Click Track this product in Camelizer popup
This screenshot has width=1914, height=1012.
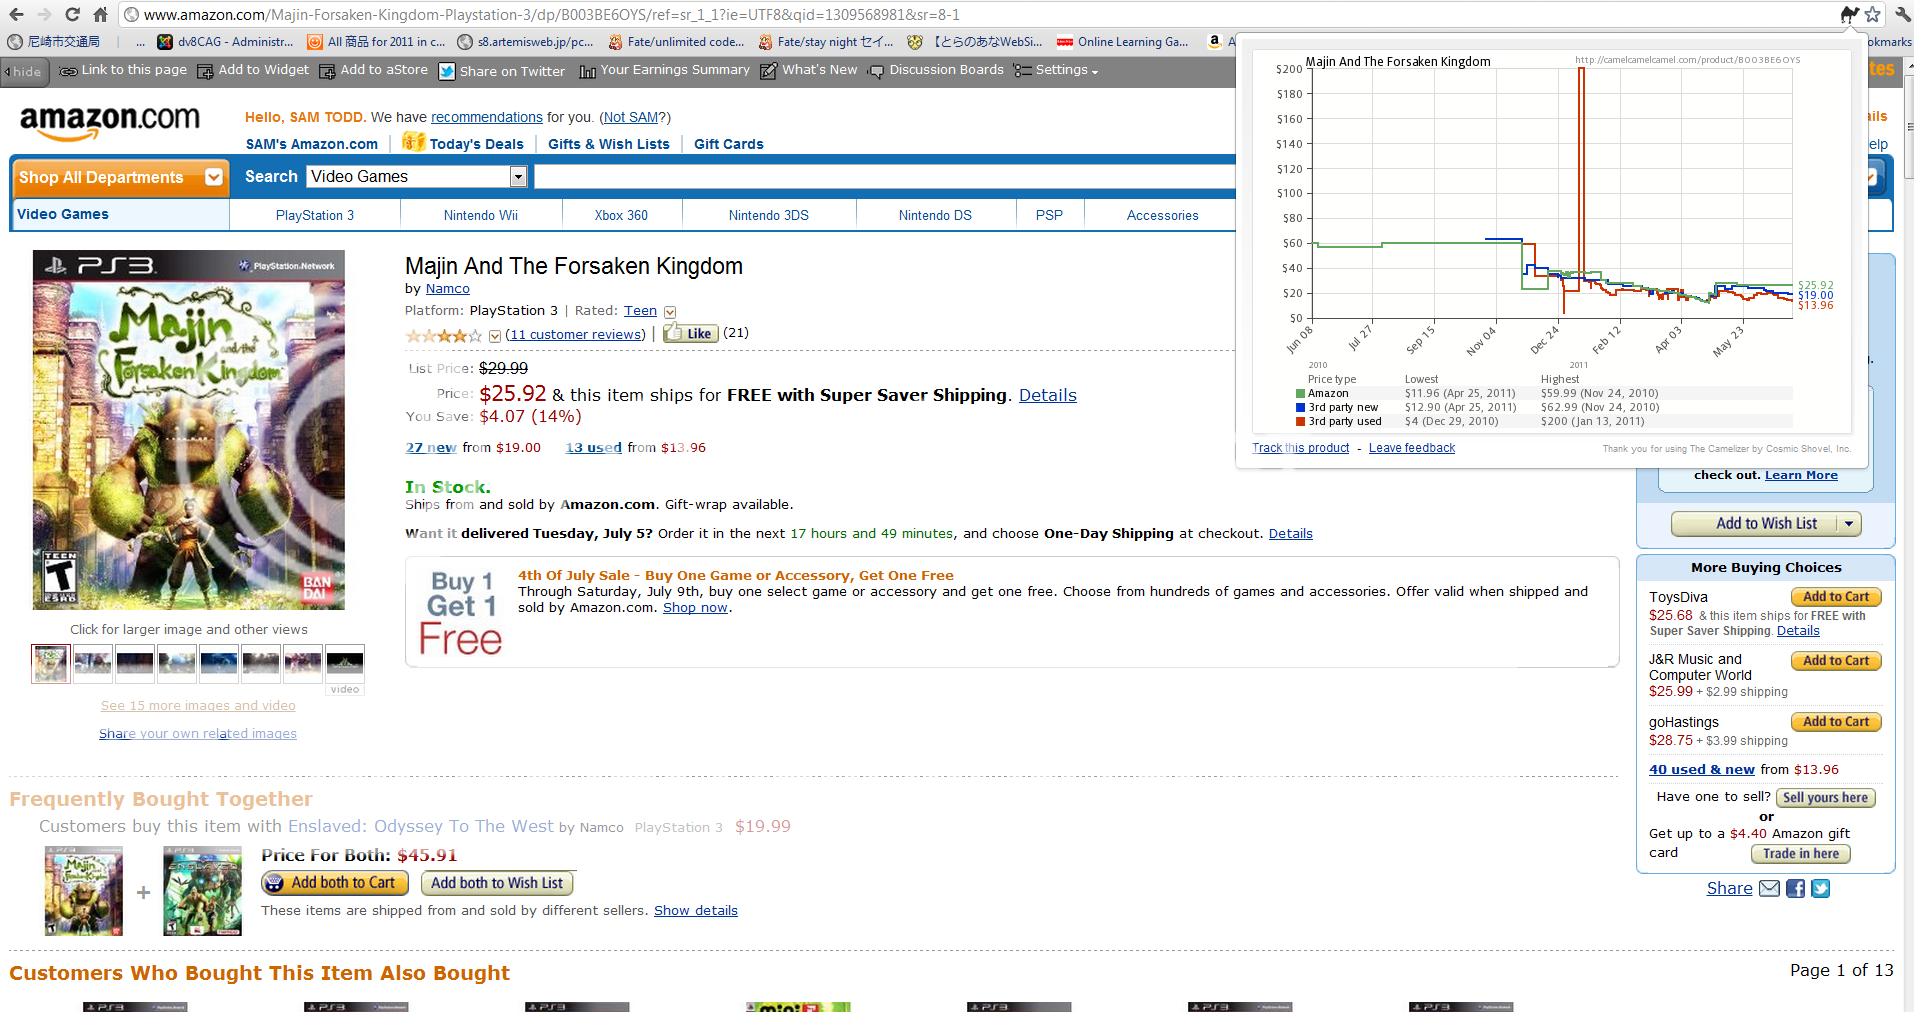pyautogui.click(x=1300, y=448)
